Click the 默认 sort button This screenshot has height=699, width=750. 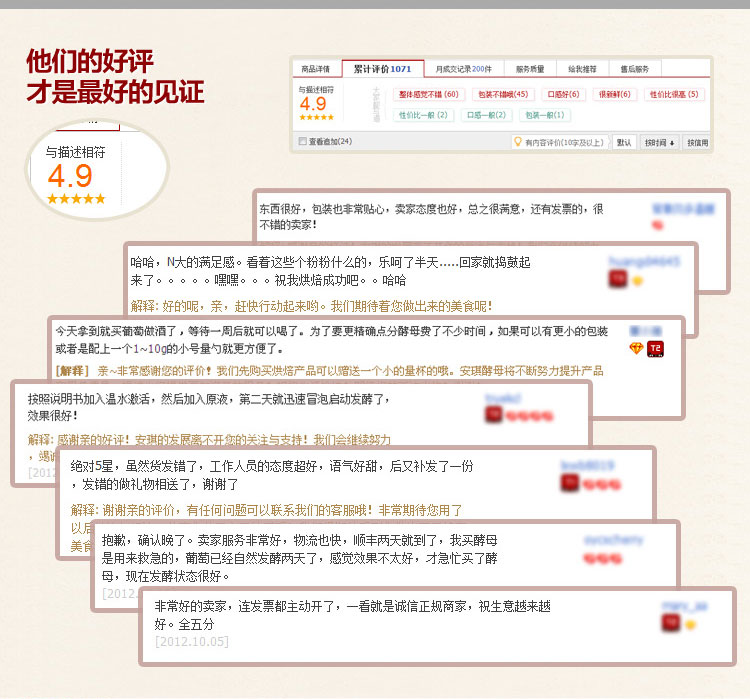coord(624,142)
